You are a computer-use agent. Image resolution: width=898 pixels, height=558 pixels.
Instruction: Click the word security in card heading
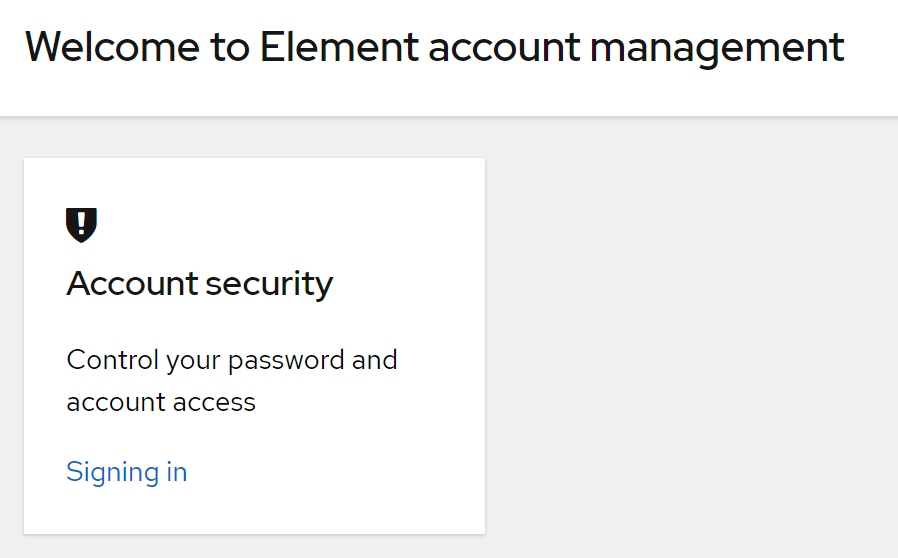pyautogui.click(x=269, y=285)
